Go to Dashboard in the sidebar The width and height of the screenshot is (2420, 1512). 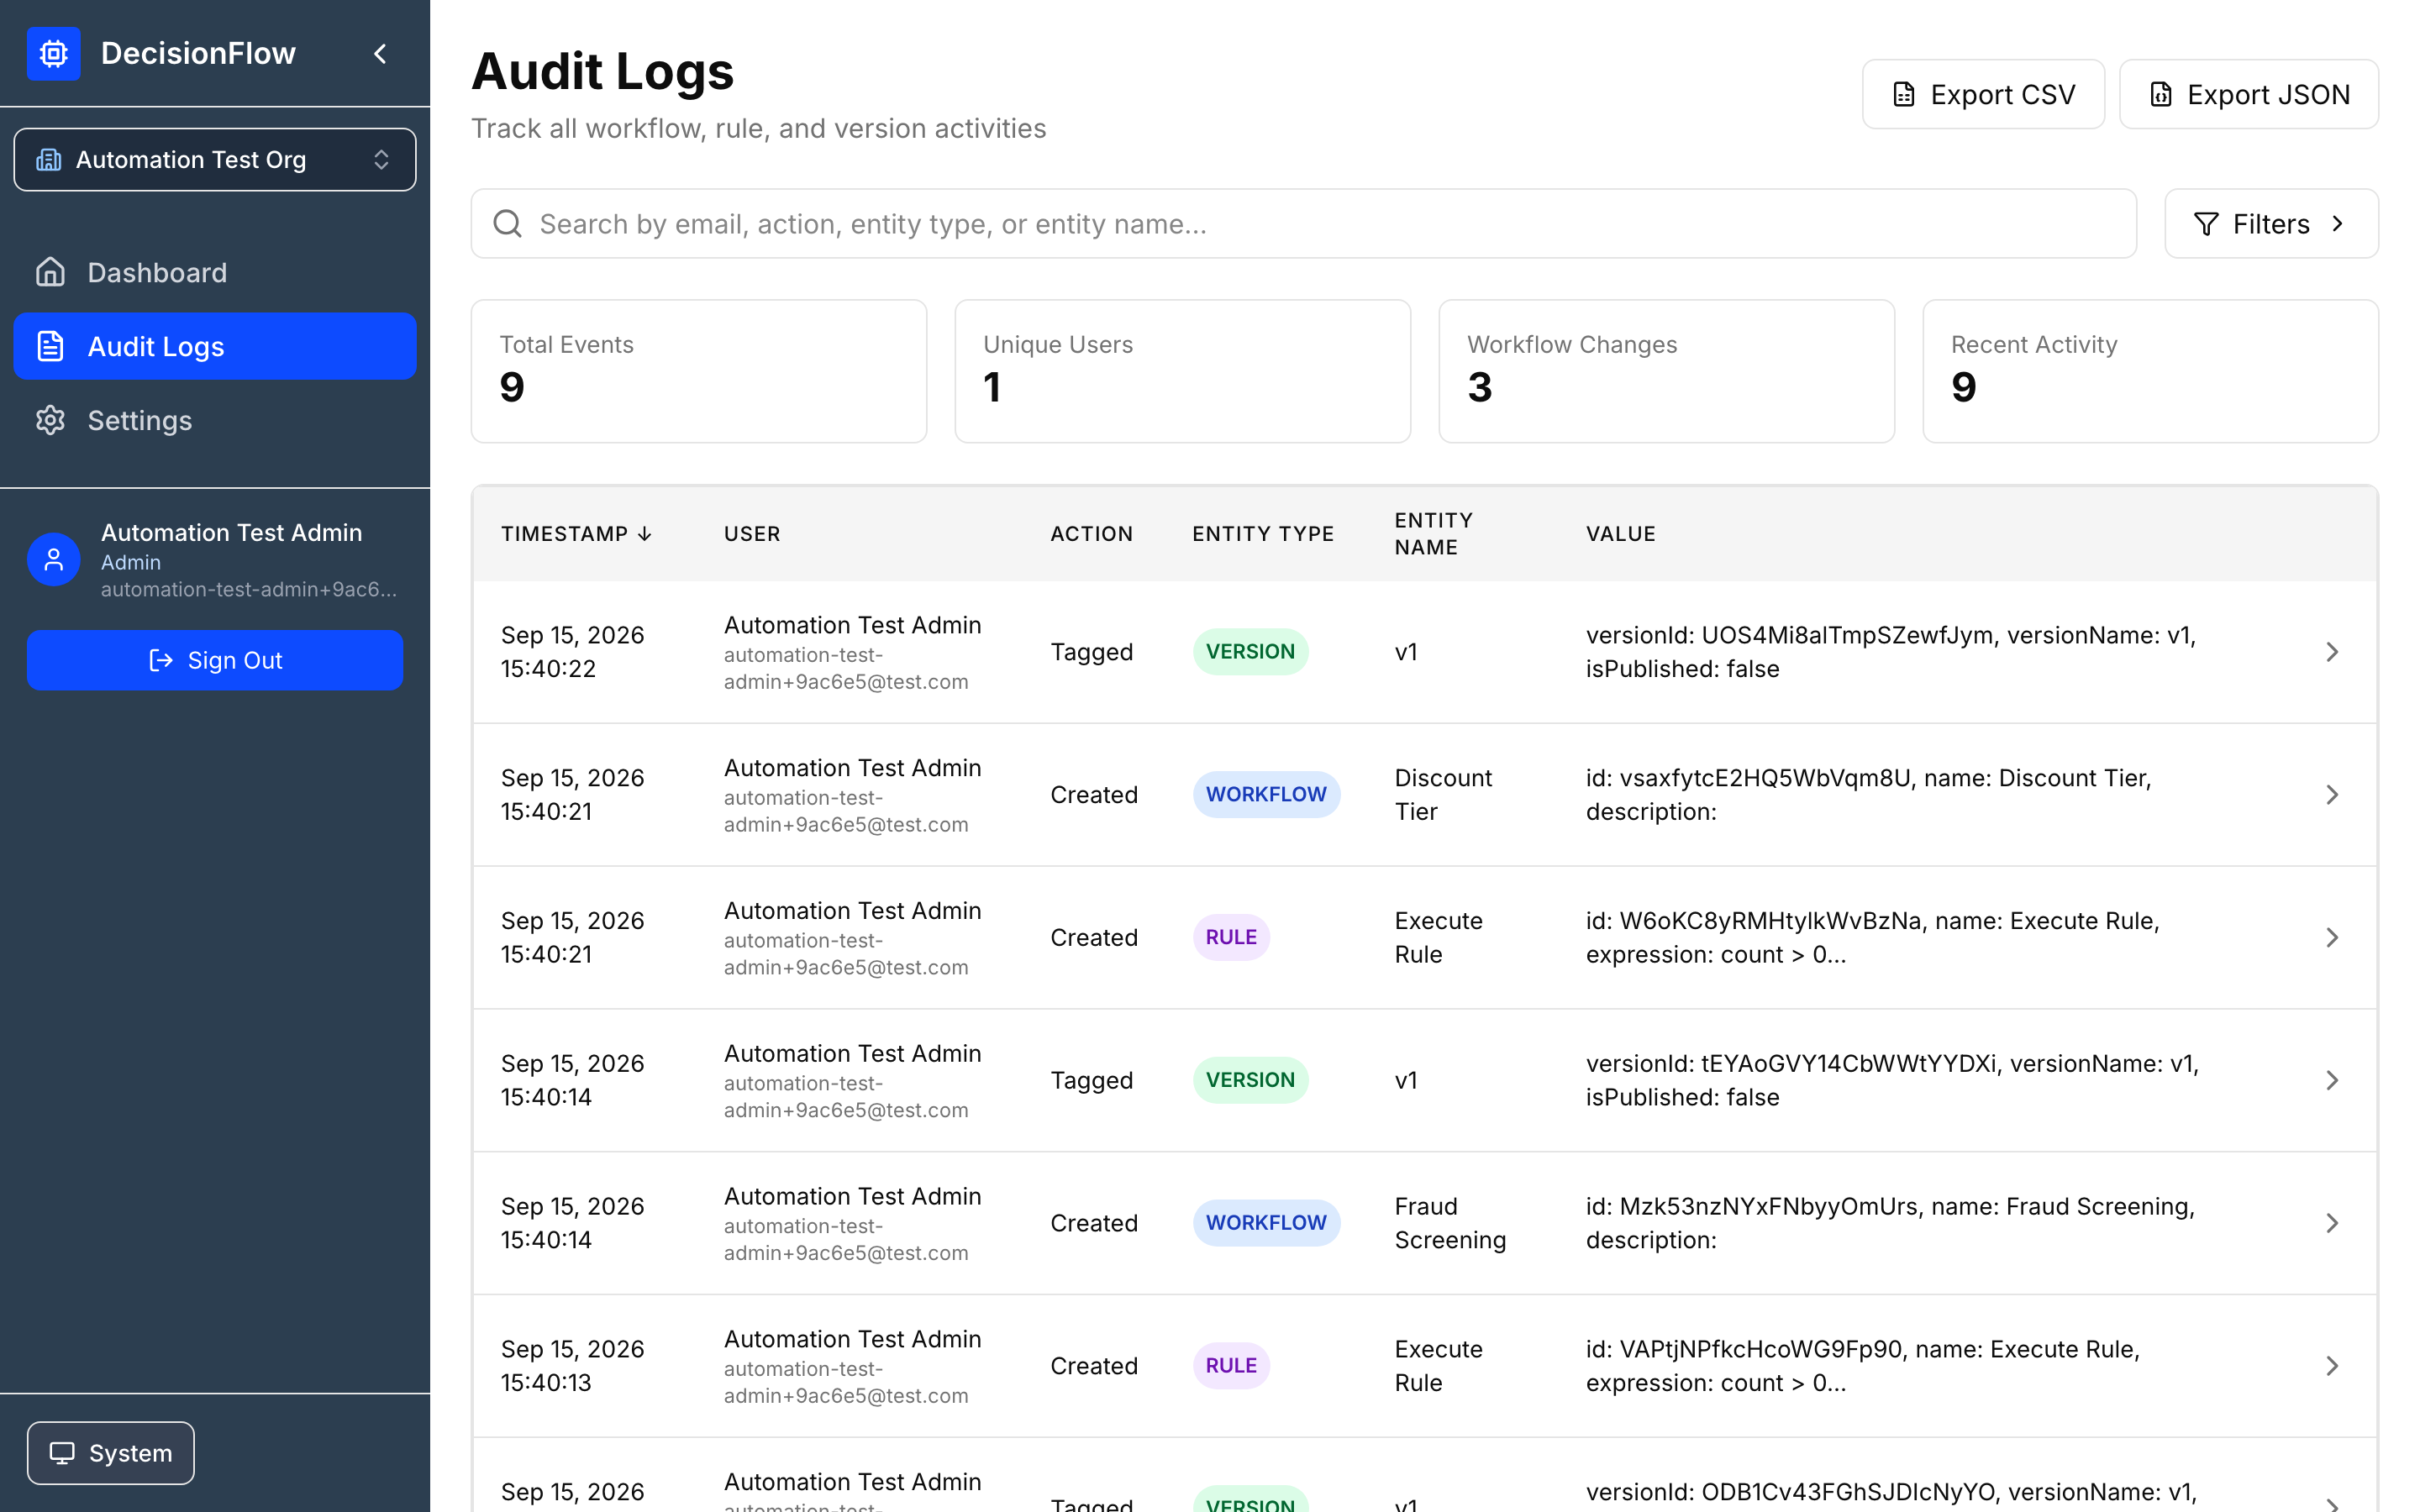tap(215, 272)
